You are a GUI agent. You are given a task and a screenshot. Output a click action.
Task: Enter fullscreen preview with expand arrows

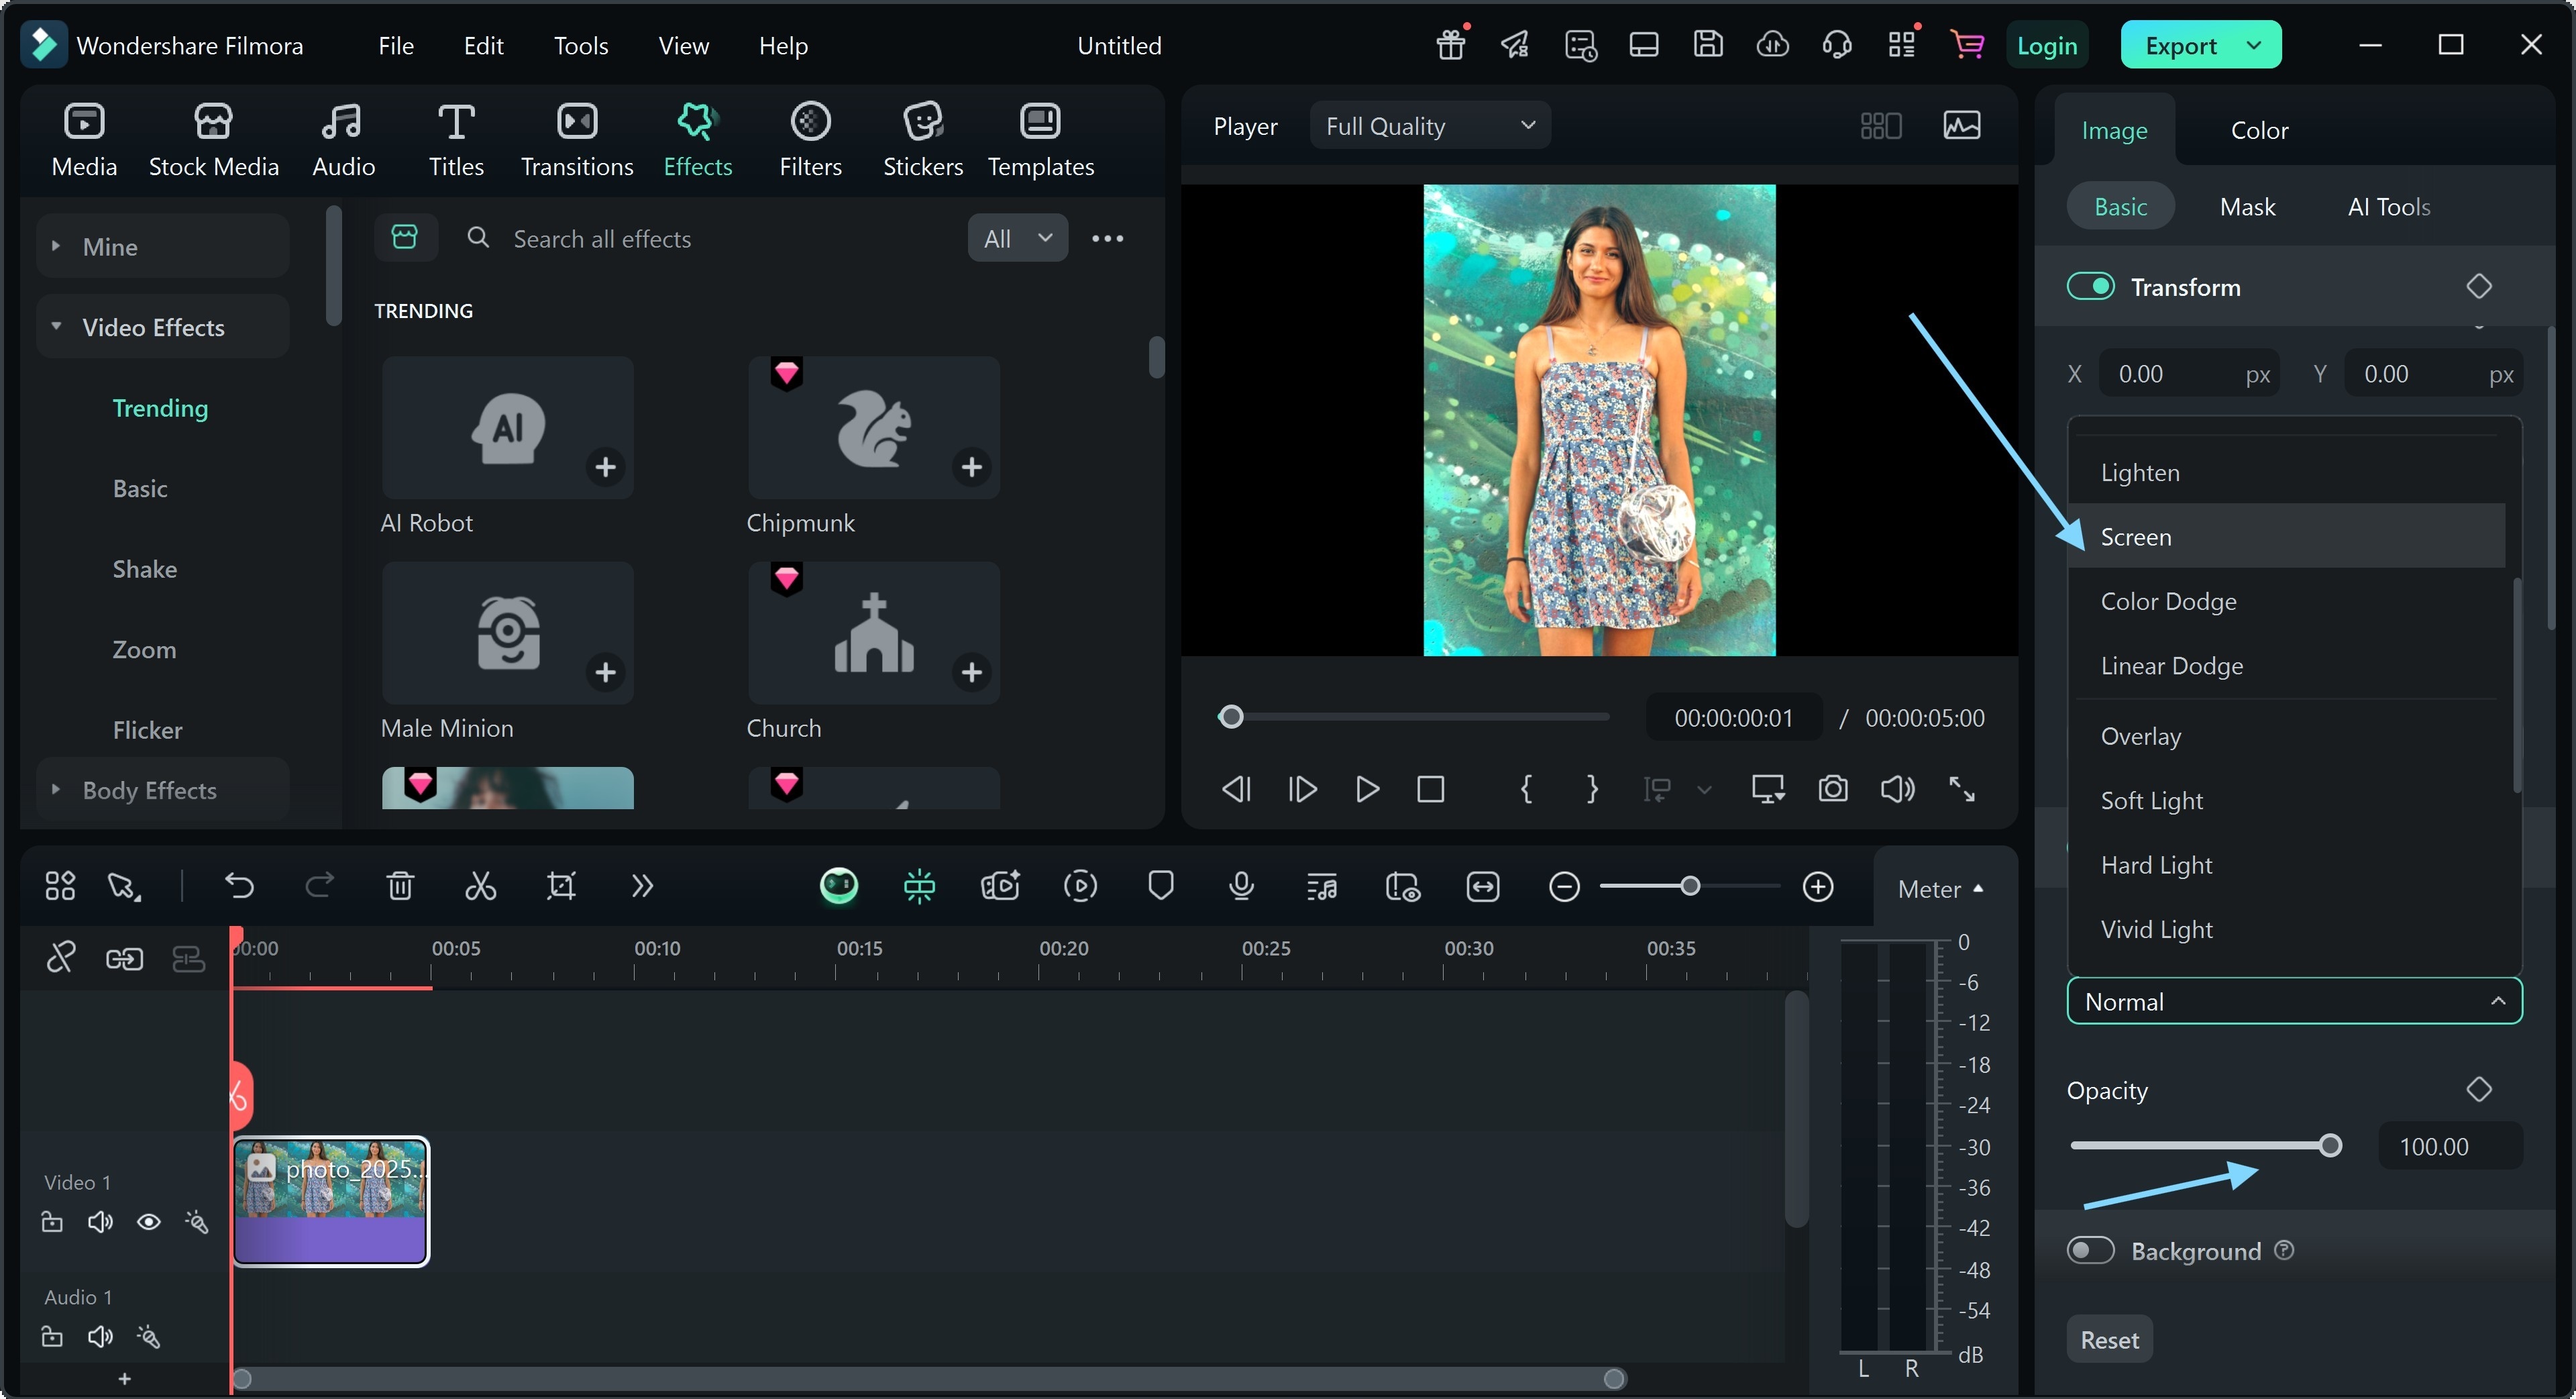1961,789
